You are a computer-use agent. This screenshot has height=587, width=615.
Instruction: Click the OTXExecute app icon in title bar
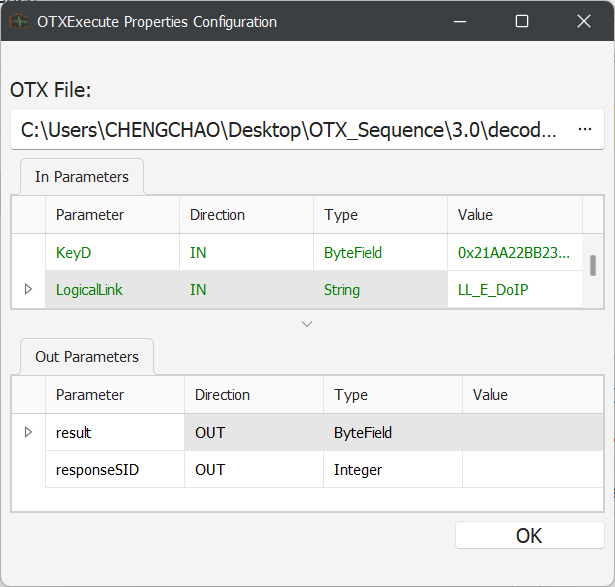click(19, 21)
